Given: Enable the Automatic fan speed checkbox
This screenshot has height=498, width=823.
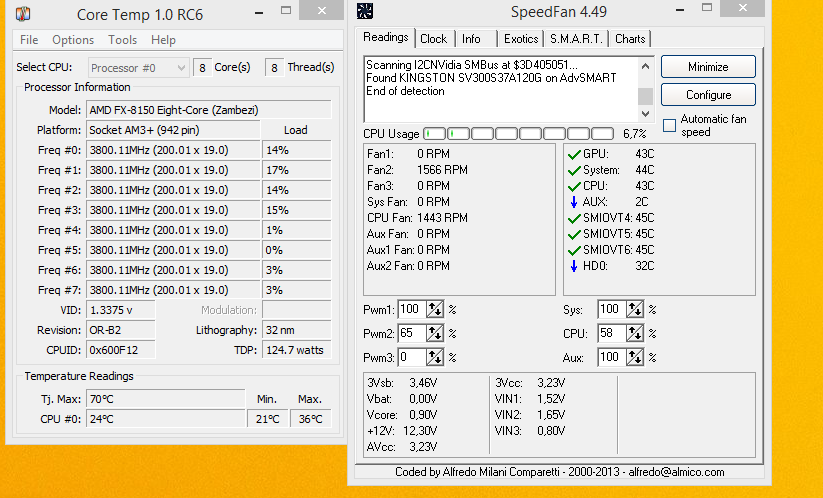Looking at the screenshot, I should pyautogui.click(x=669, y=125).
